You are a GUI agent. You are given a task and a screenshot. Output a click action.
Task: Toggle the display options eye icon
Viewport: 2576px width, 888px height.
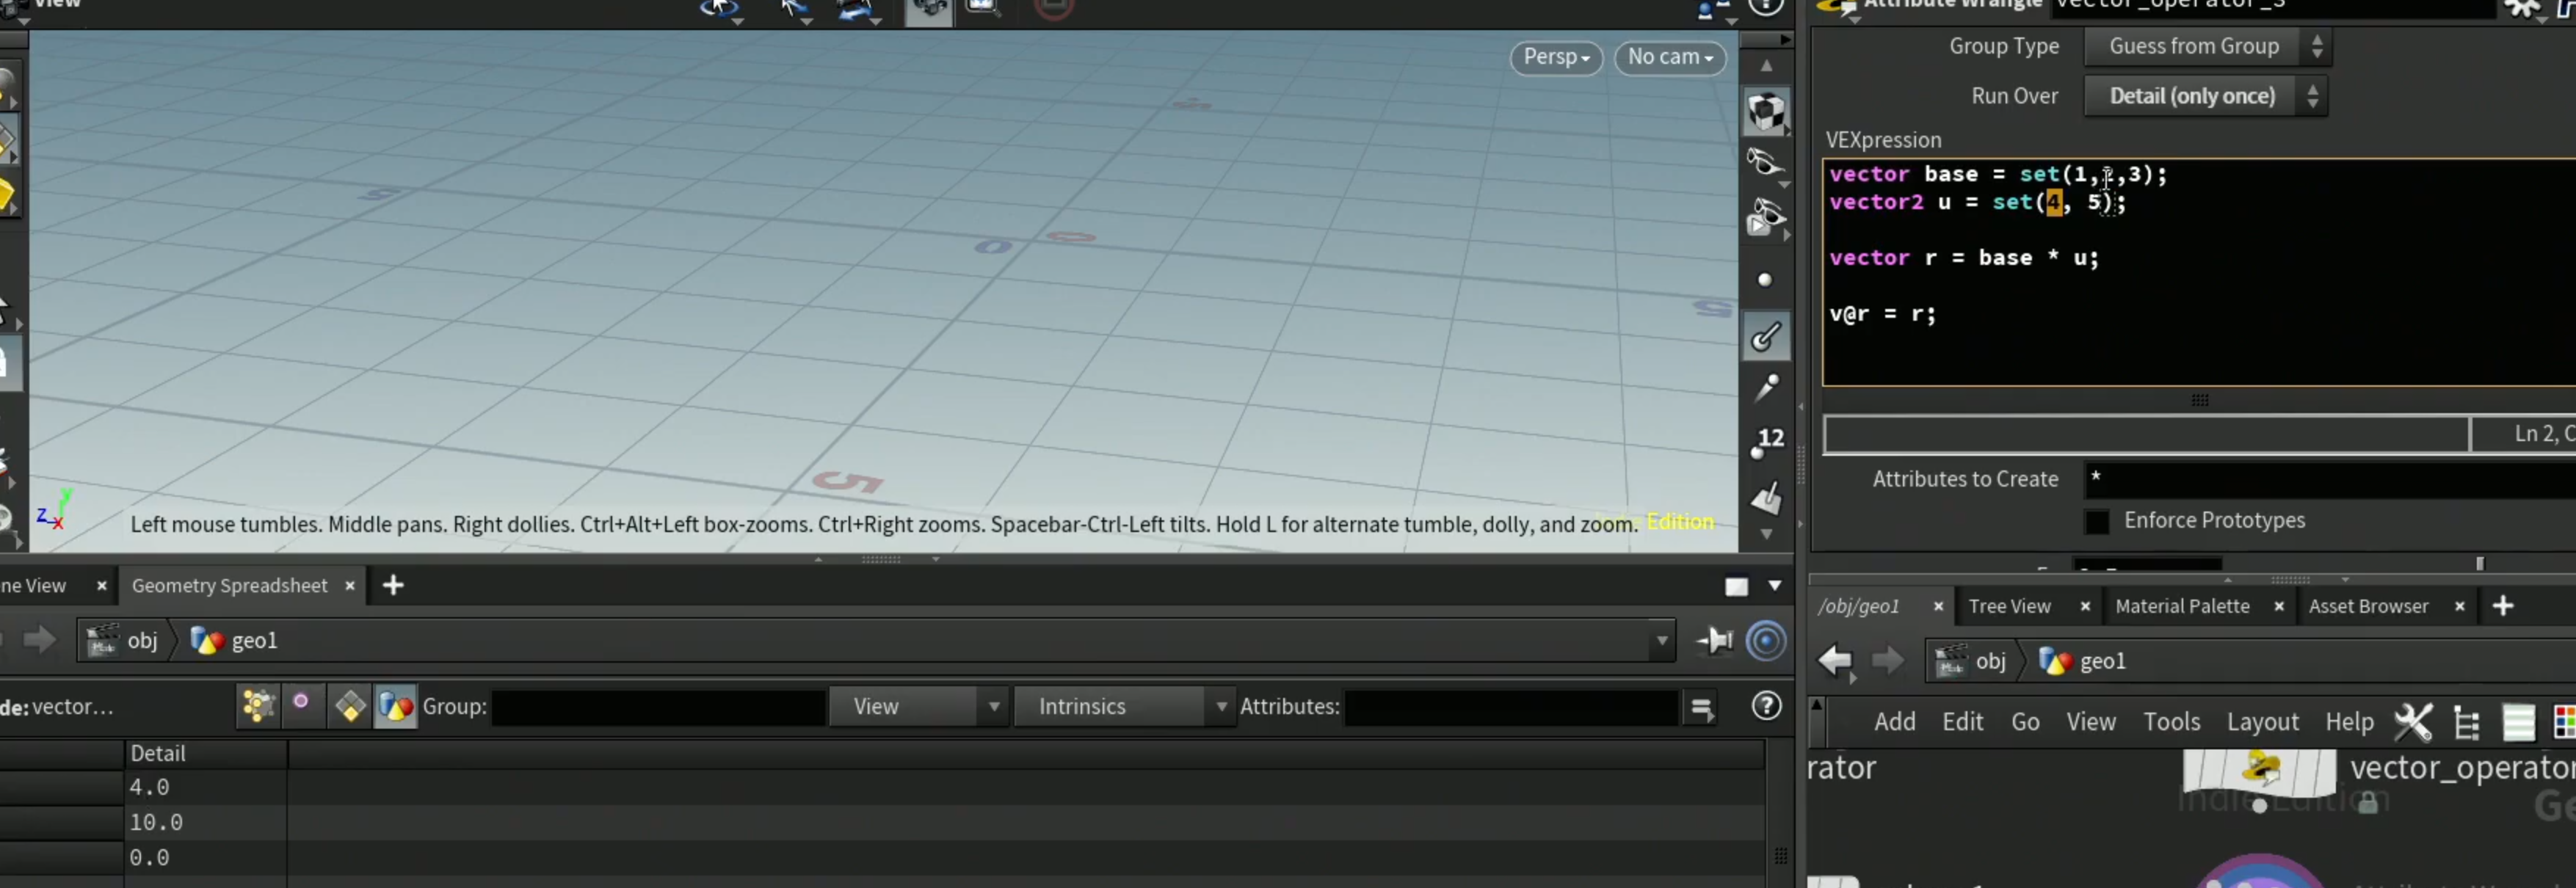click(x=1766, y=162)
